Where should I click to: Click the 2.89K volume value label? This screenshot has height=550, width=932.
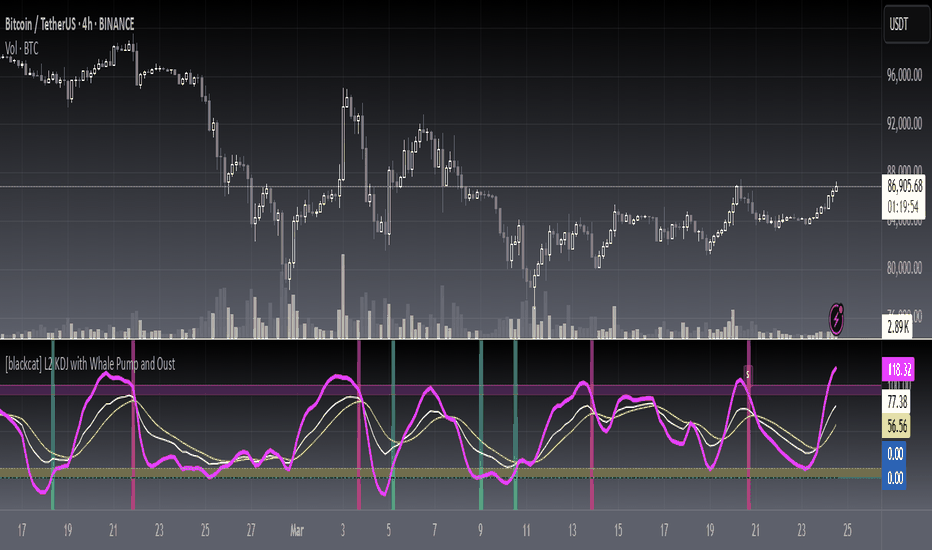[x=898, y=326]
